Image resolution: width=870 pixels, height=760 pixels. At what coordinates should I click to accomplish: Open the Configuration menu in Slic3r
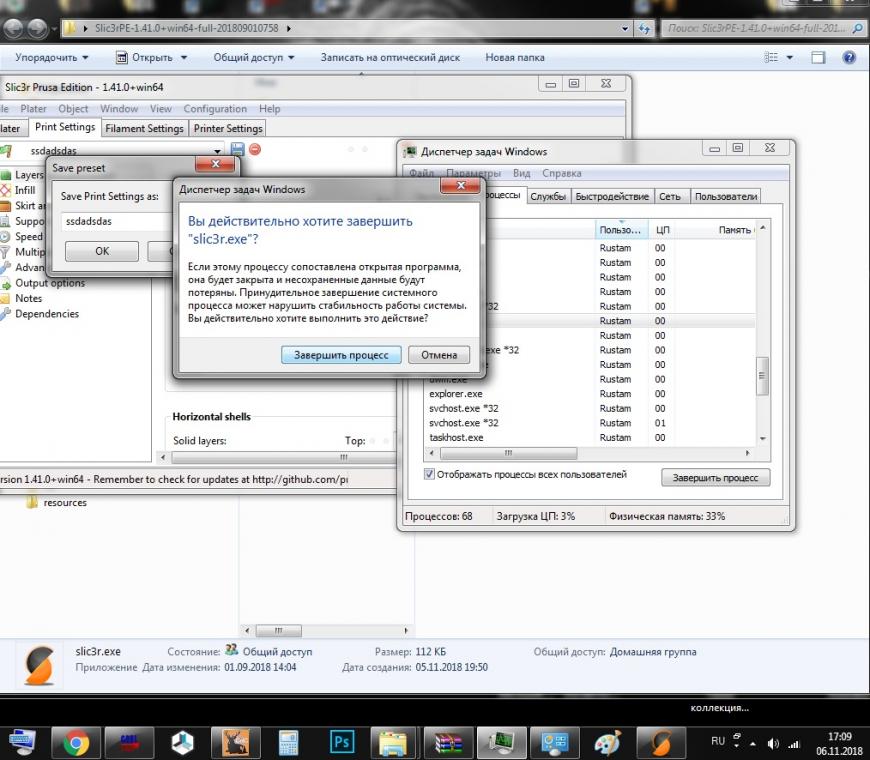tap(215, 109)
